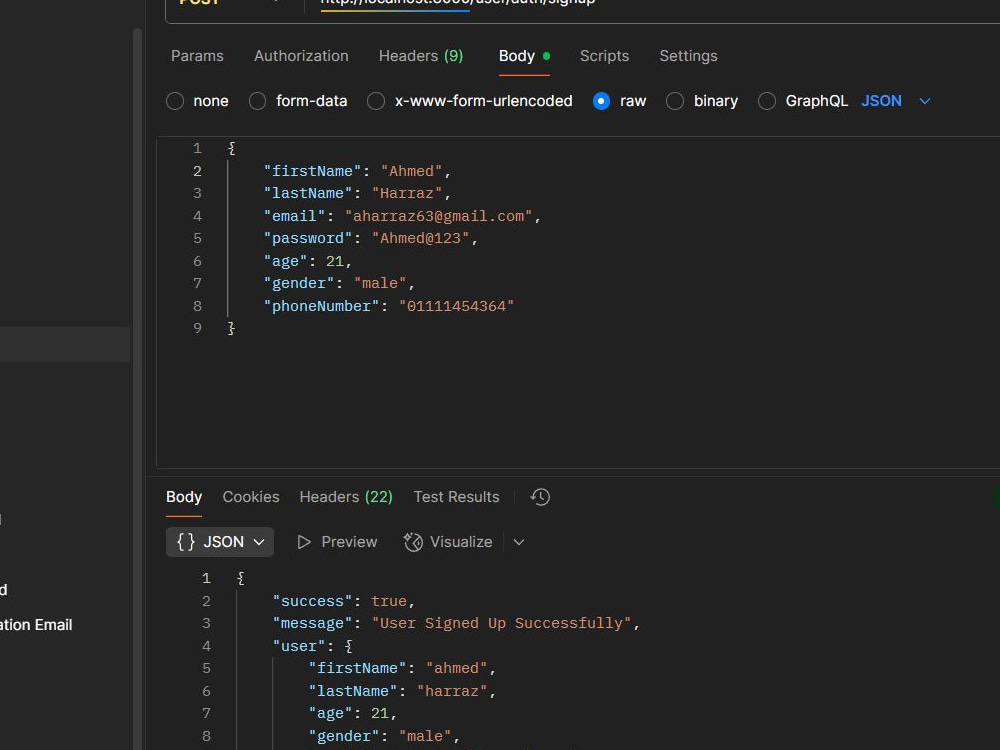The image size is (1000, 750).
Task: Click the "user" key in response
Action: [x=299, y=646]
